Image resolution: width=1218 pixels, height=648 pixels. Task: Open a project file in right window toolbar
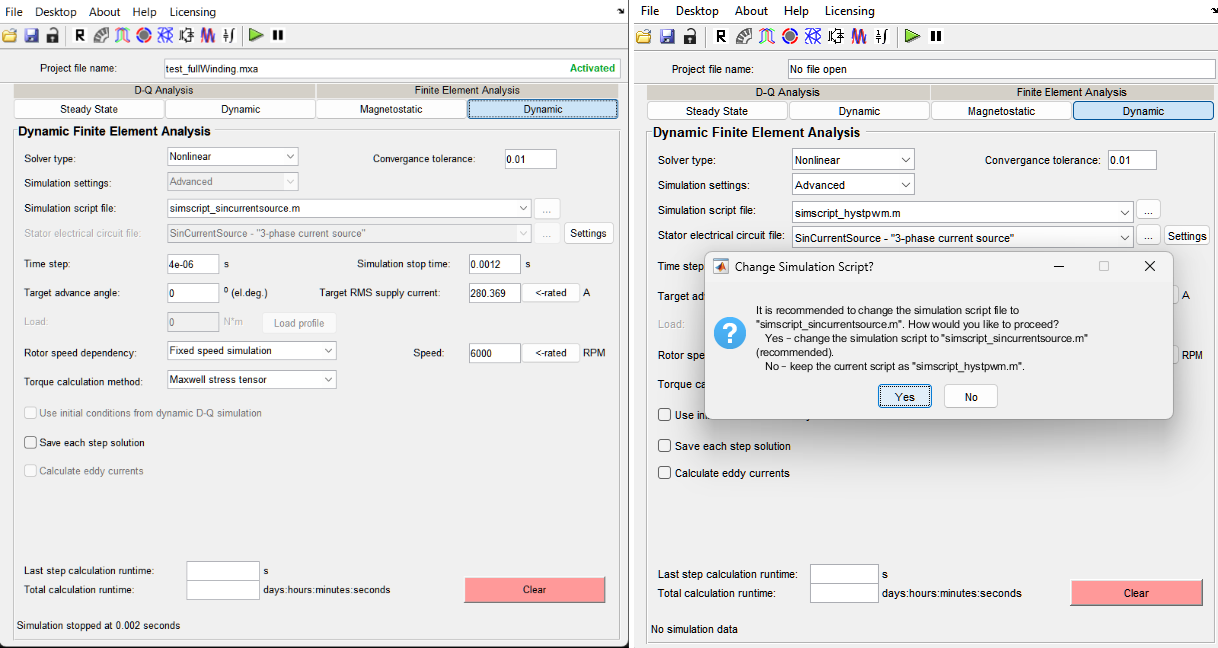pos(642,36)
